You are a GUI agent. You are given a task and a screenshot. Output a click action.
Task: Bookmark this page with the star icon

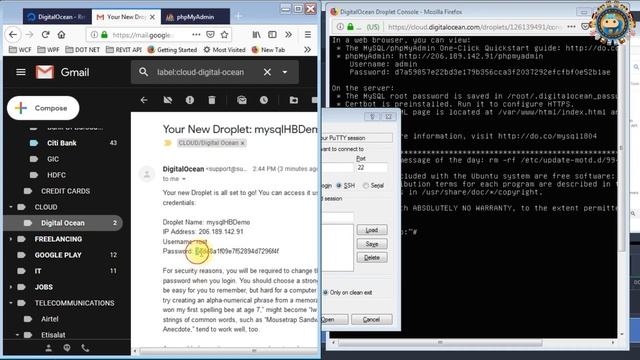click(224, 35)
